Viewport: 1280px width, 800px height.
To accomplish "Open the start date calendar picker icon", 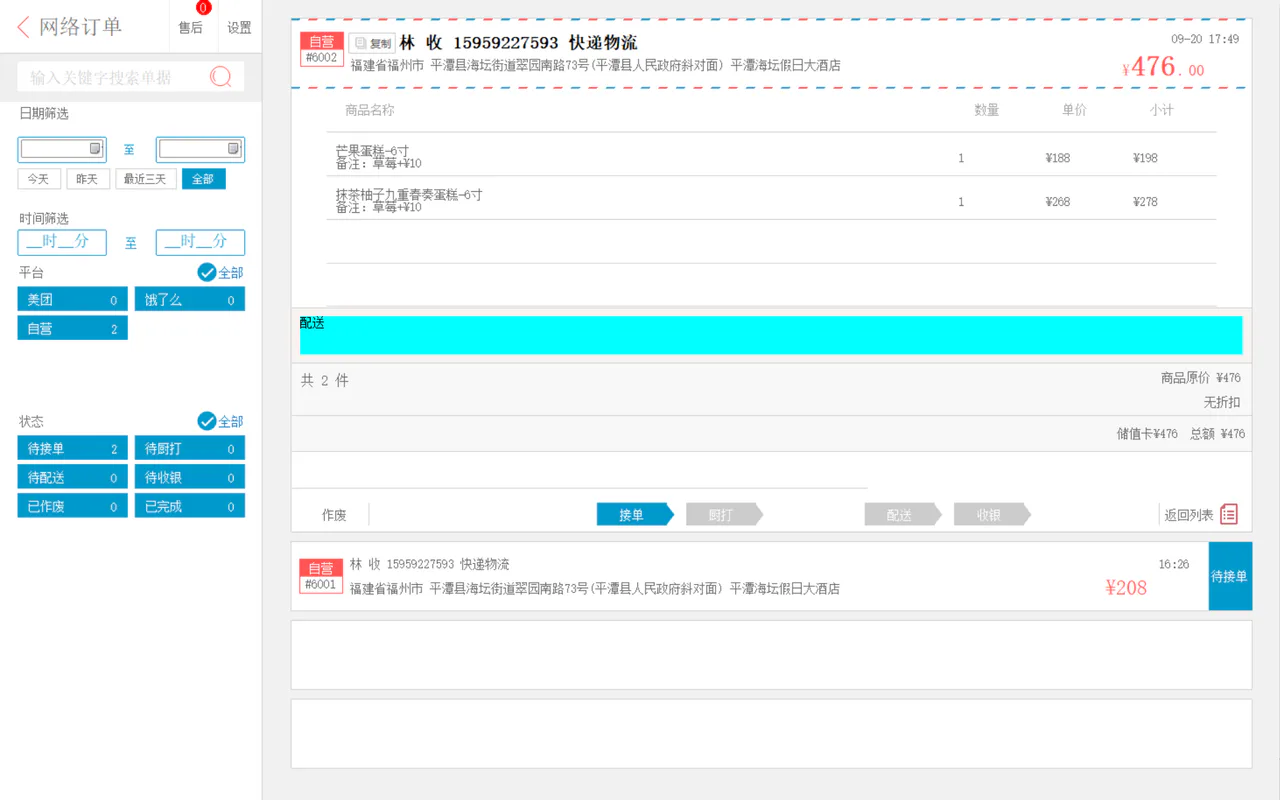I will (x=96, y=149).
